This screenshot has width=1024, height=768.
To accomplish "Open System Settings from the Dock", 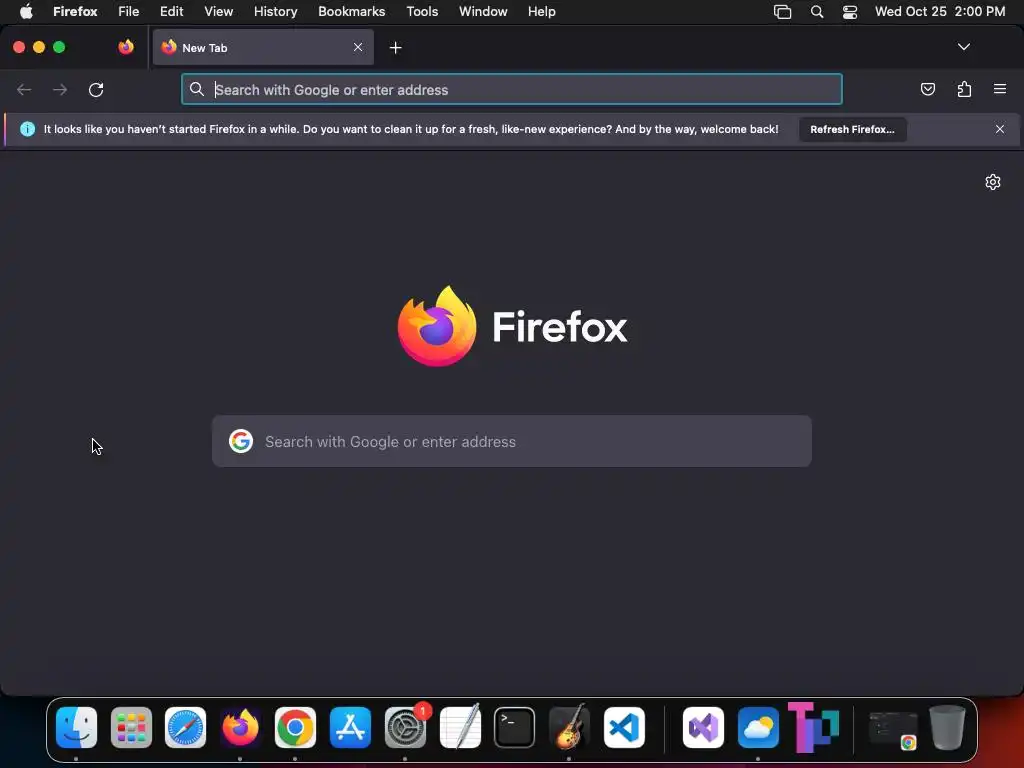I will (x=405, y=728).
